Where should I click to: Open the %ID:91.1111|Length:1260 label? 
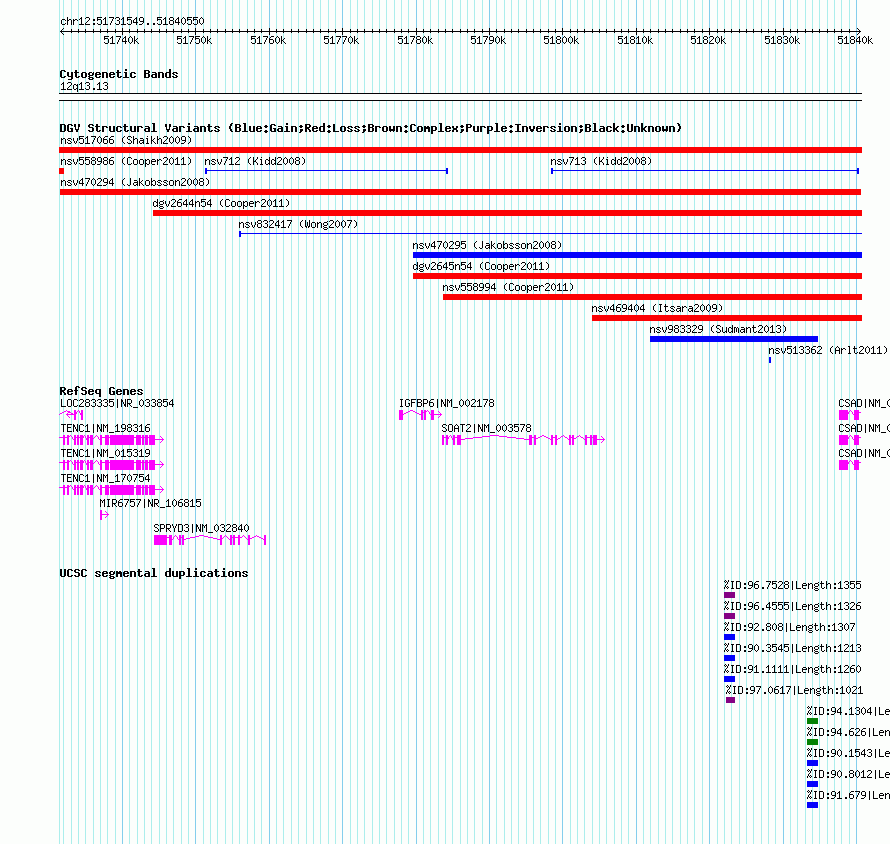click(x=792, y=669)
